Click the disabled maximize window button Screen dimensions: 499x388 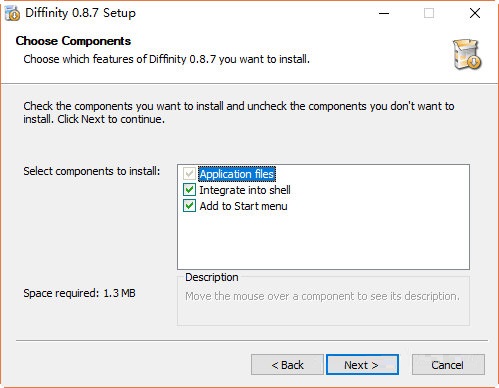pyautogui.click(x=429, y=13)
